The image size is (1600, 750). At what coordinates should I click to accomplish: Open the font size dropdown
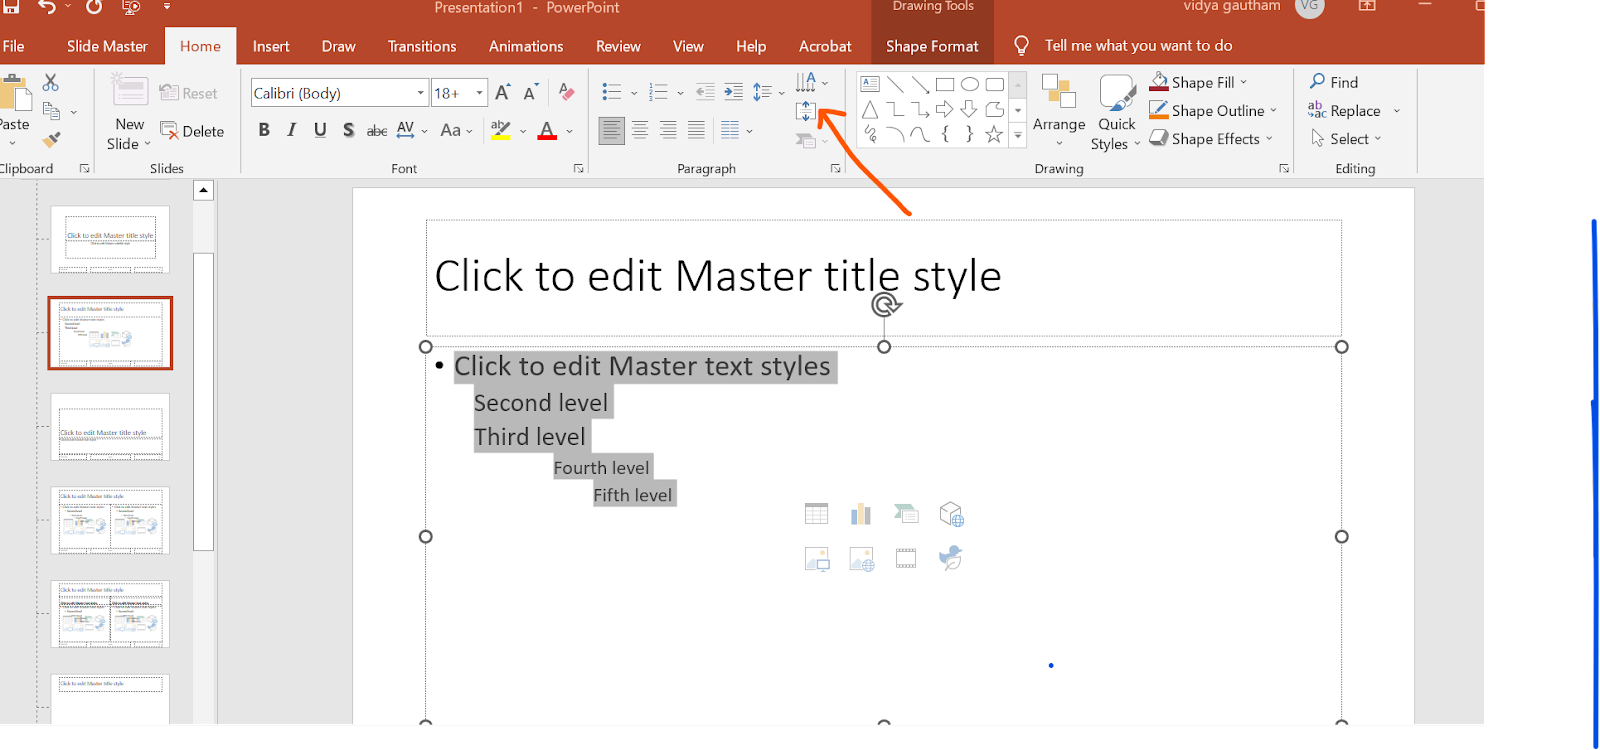pyautogui.click(x=480, y=93)
